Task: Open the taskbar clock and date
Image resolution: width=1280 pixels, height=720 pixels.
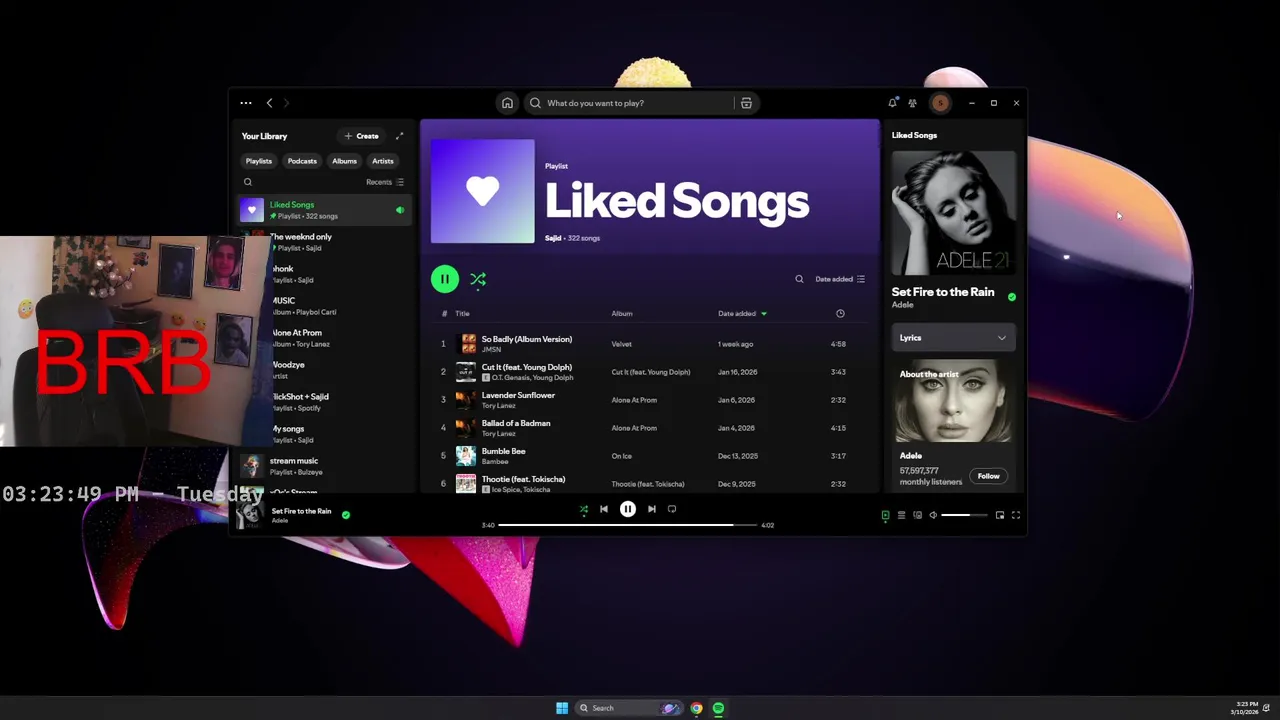Action: pos(1246,708)
